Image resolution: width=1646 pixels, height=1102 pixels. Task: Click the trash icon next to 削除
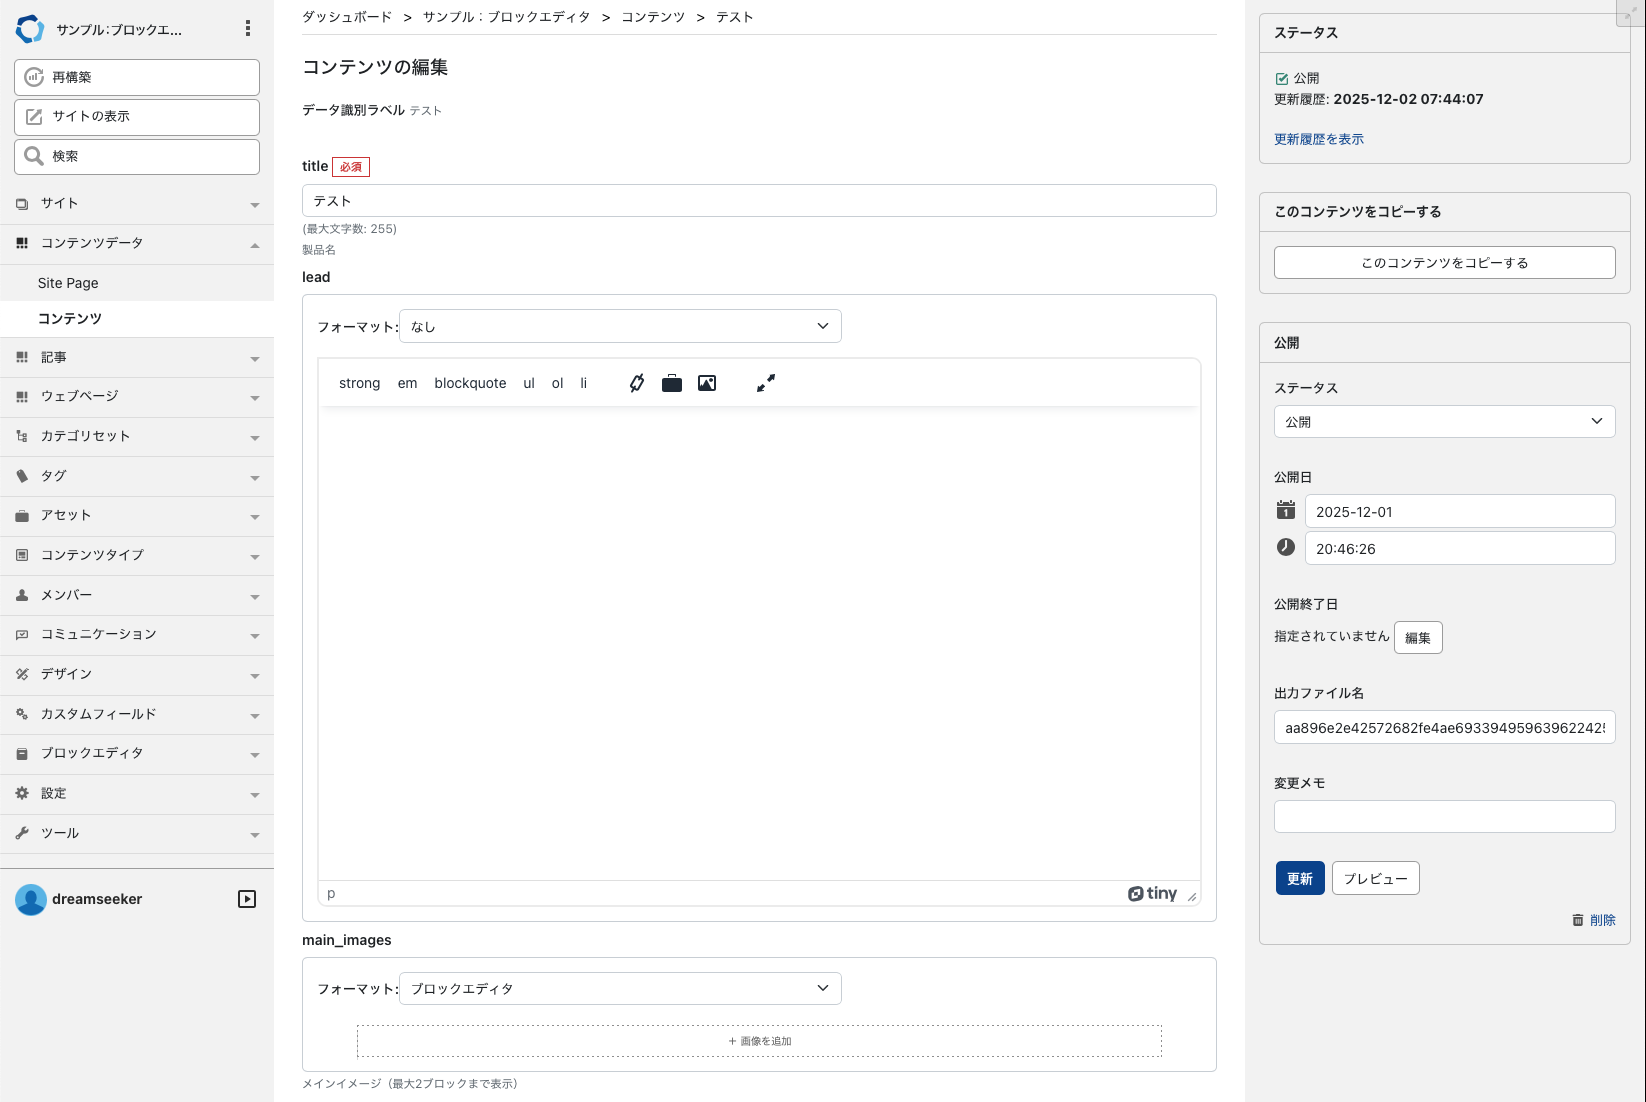(x=1577, y=919)
